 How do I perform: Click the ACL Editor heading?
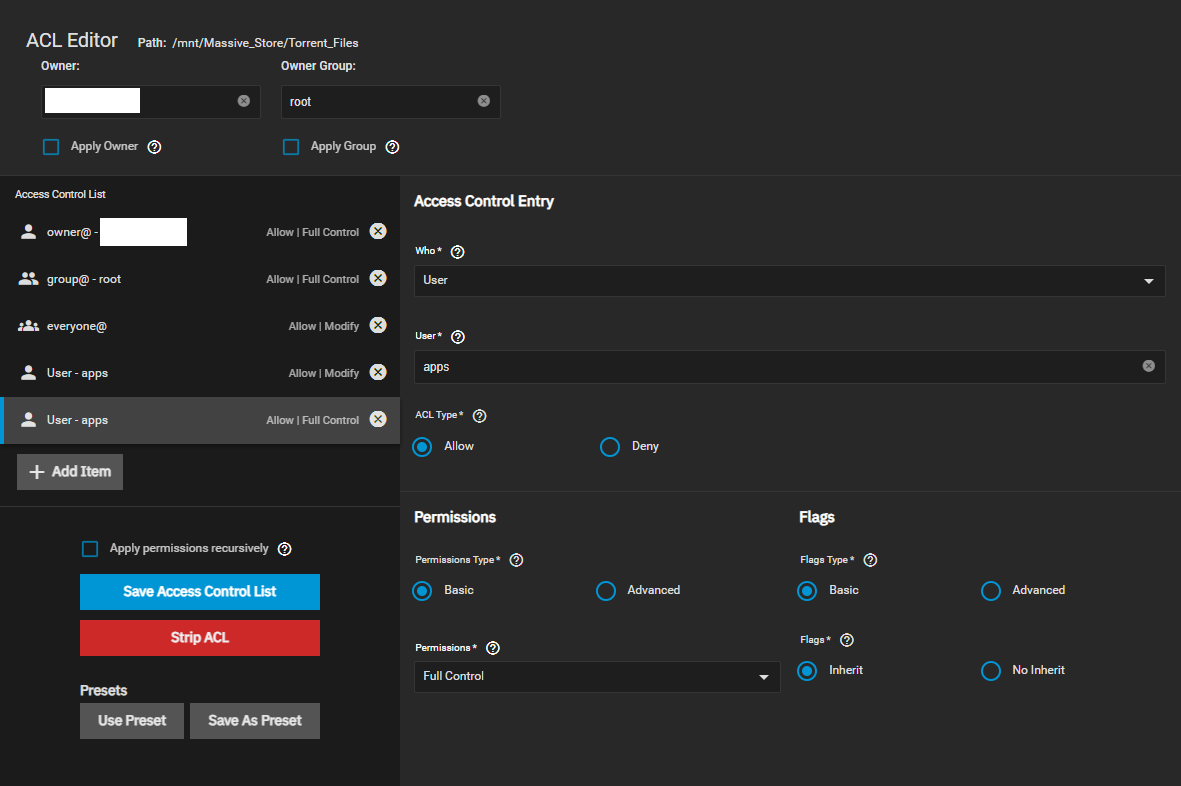pyautogui.click(x=72, y=40)
